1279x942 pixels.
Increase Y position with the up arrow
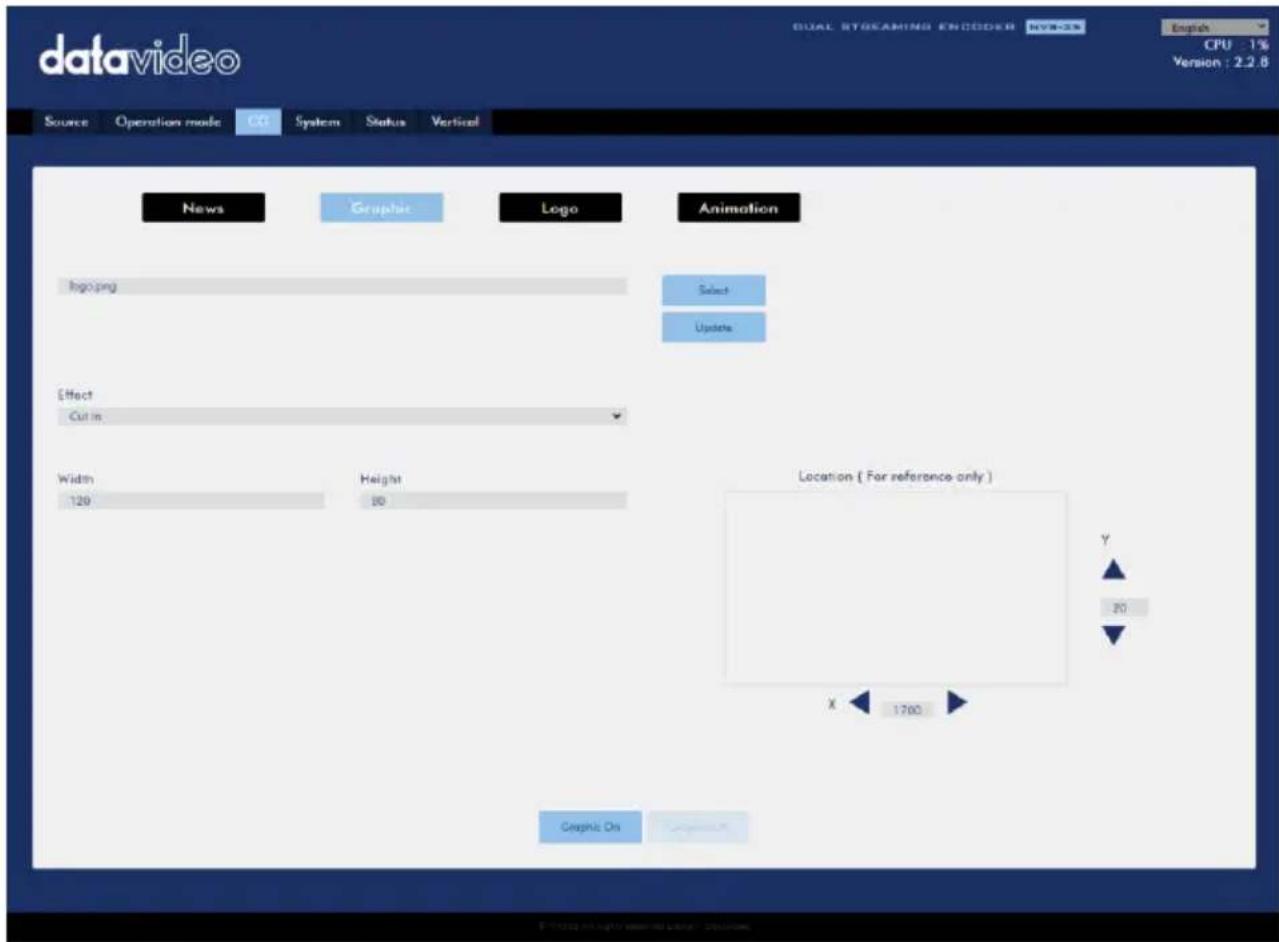click(x=1114, y=570)
